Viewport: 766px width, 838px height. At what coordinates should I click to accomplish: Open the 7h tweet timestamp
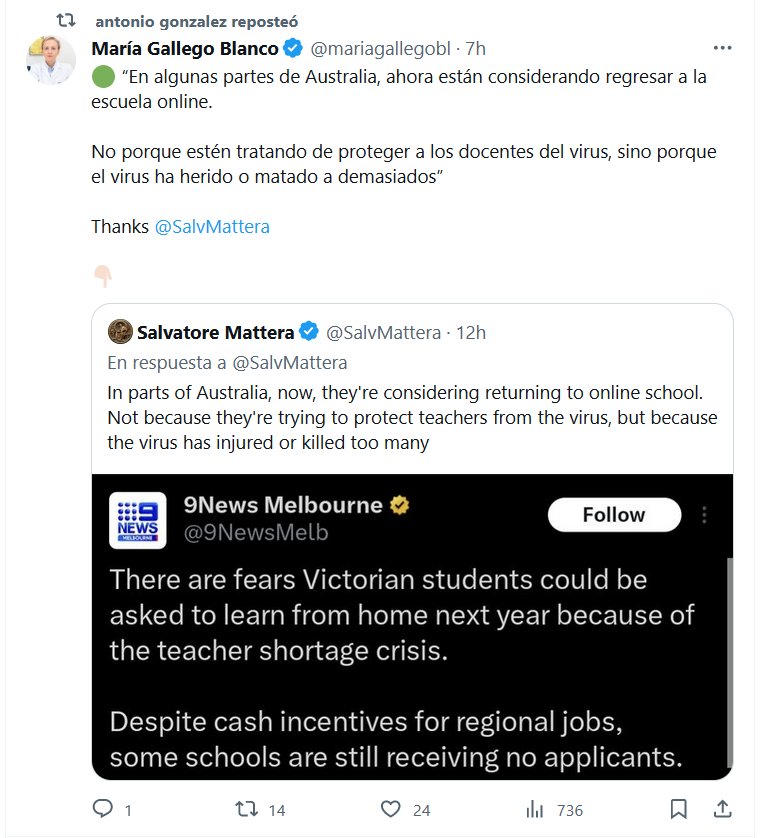click(x=476, y=48)
